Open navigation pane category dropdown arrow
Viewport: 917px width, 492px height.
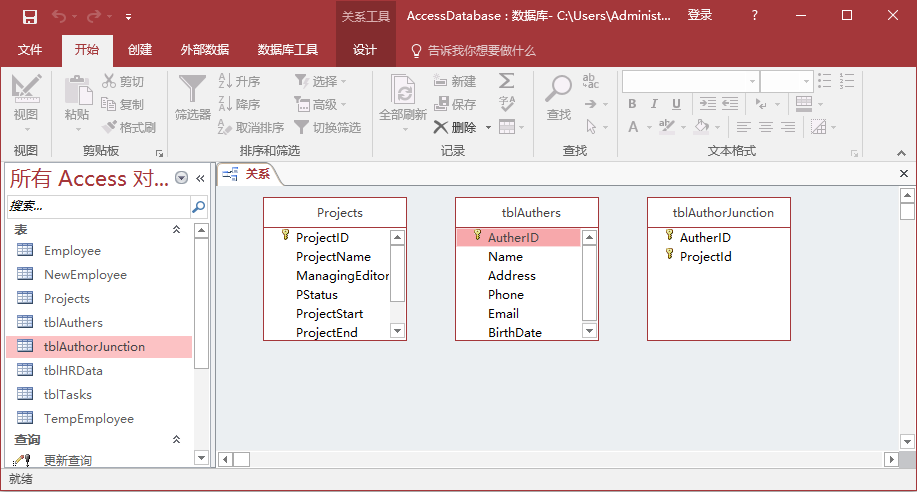(x=181, y=178)
